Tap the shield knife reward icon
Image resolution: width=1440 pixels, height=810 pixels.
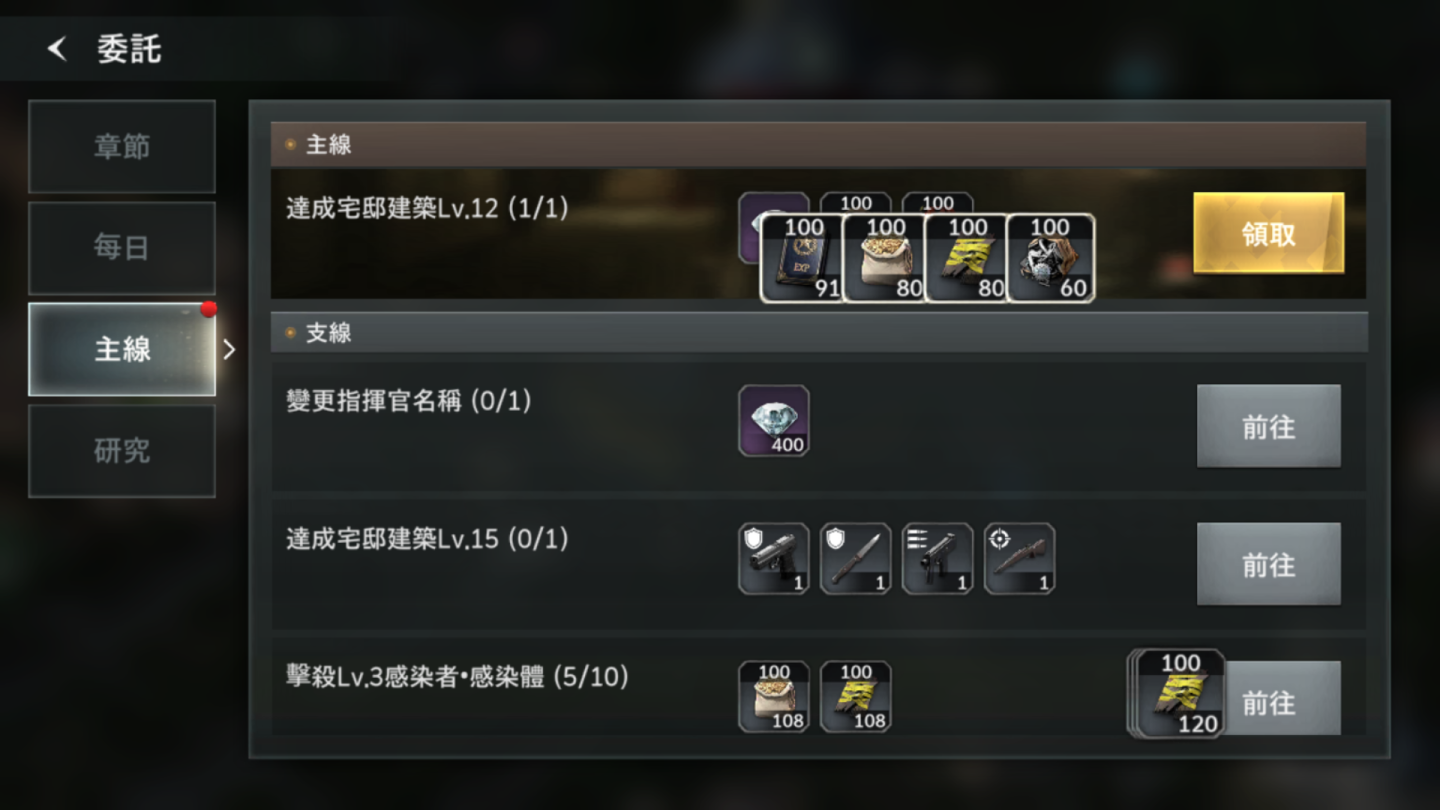click(856, 559)
